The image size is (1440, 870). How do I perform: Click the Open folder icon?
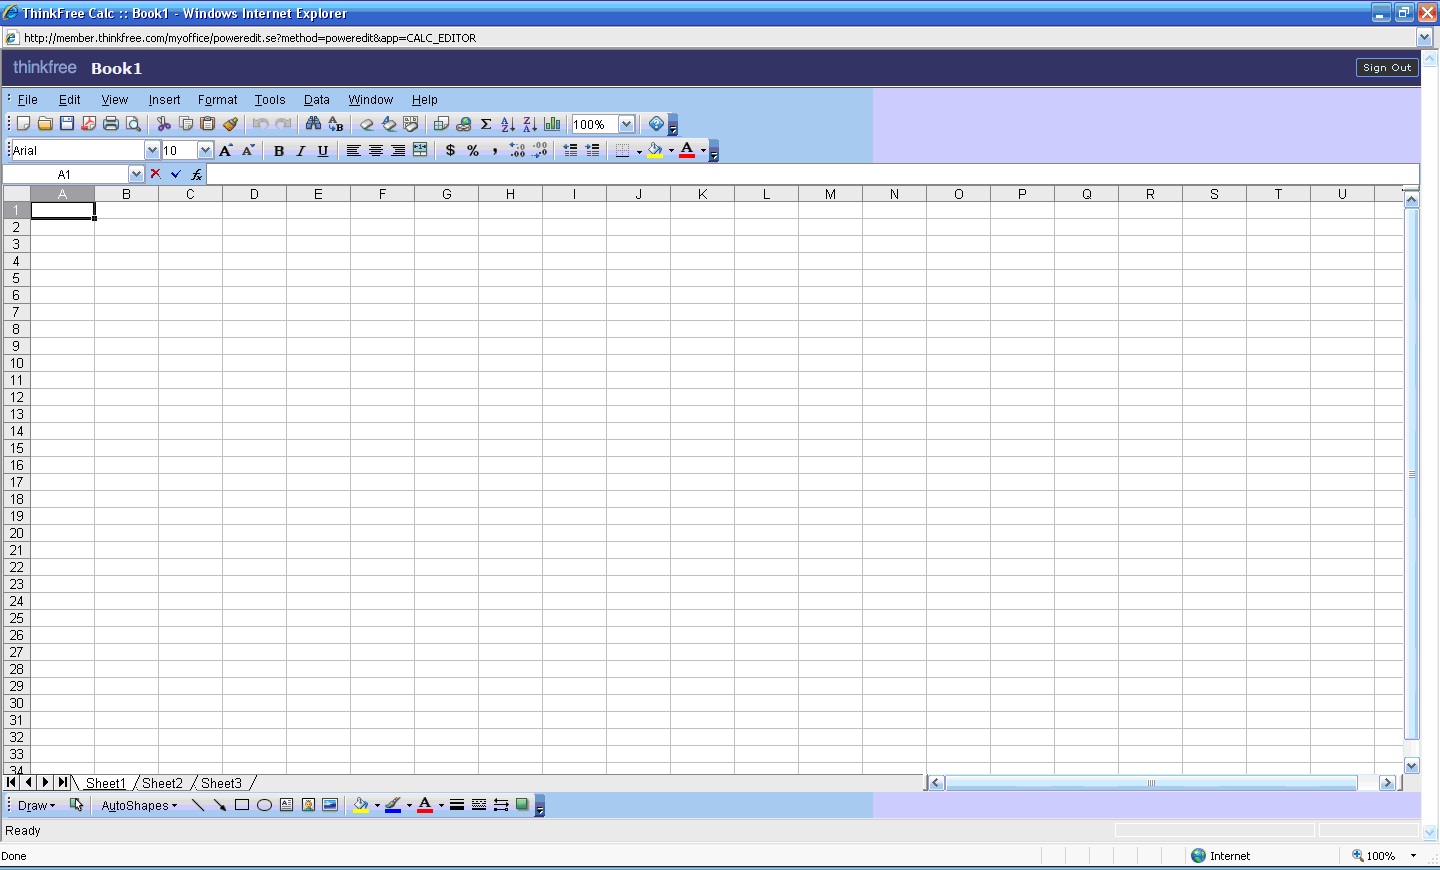pos(45,124)
